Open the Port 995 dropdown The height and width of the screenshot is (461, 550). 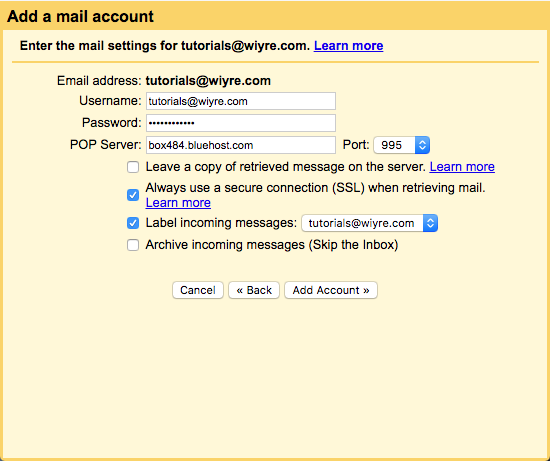click(x=402, y=145)
